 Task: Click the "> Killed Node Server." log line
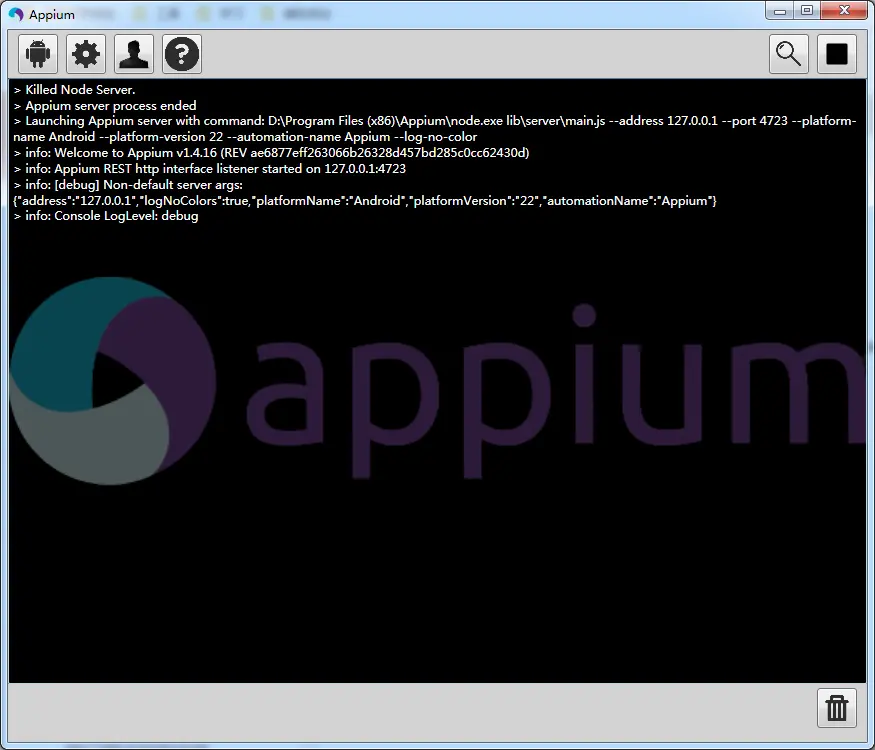(74, 90)
